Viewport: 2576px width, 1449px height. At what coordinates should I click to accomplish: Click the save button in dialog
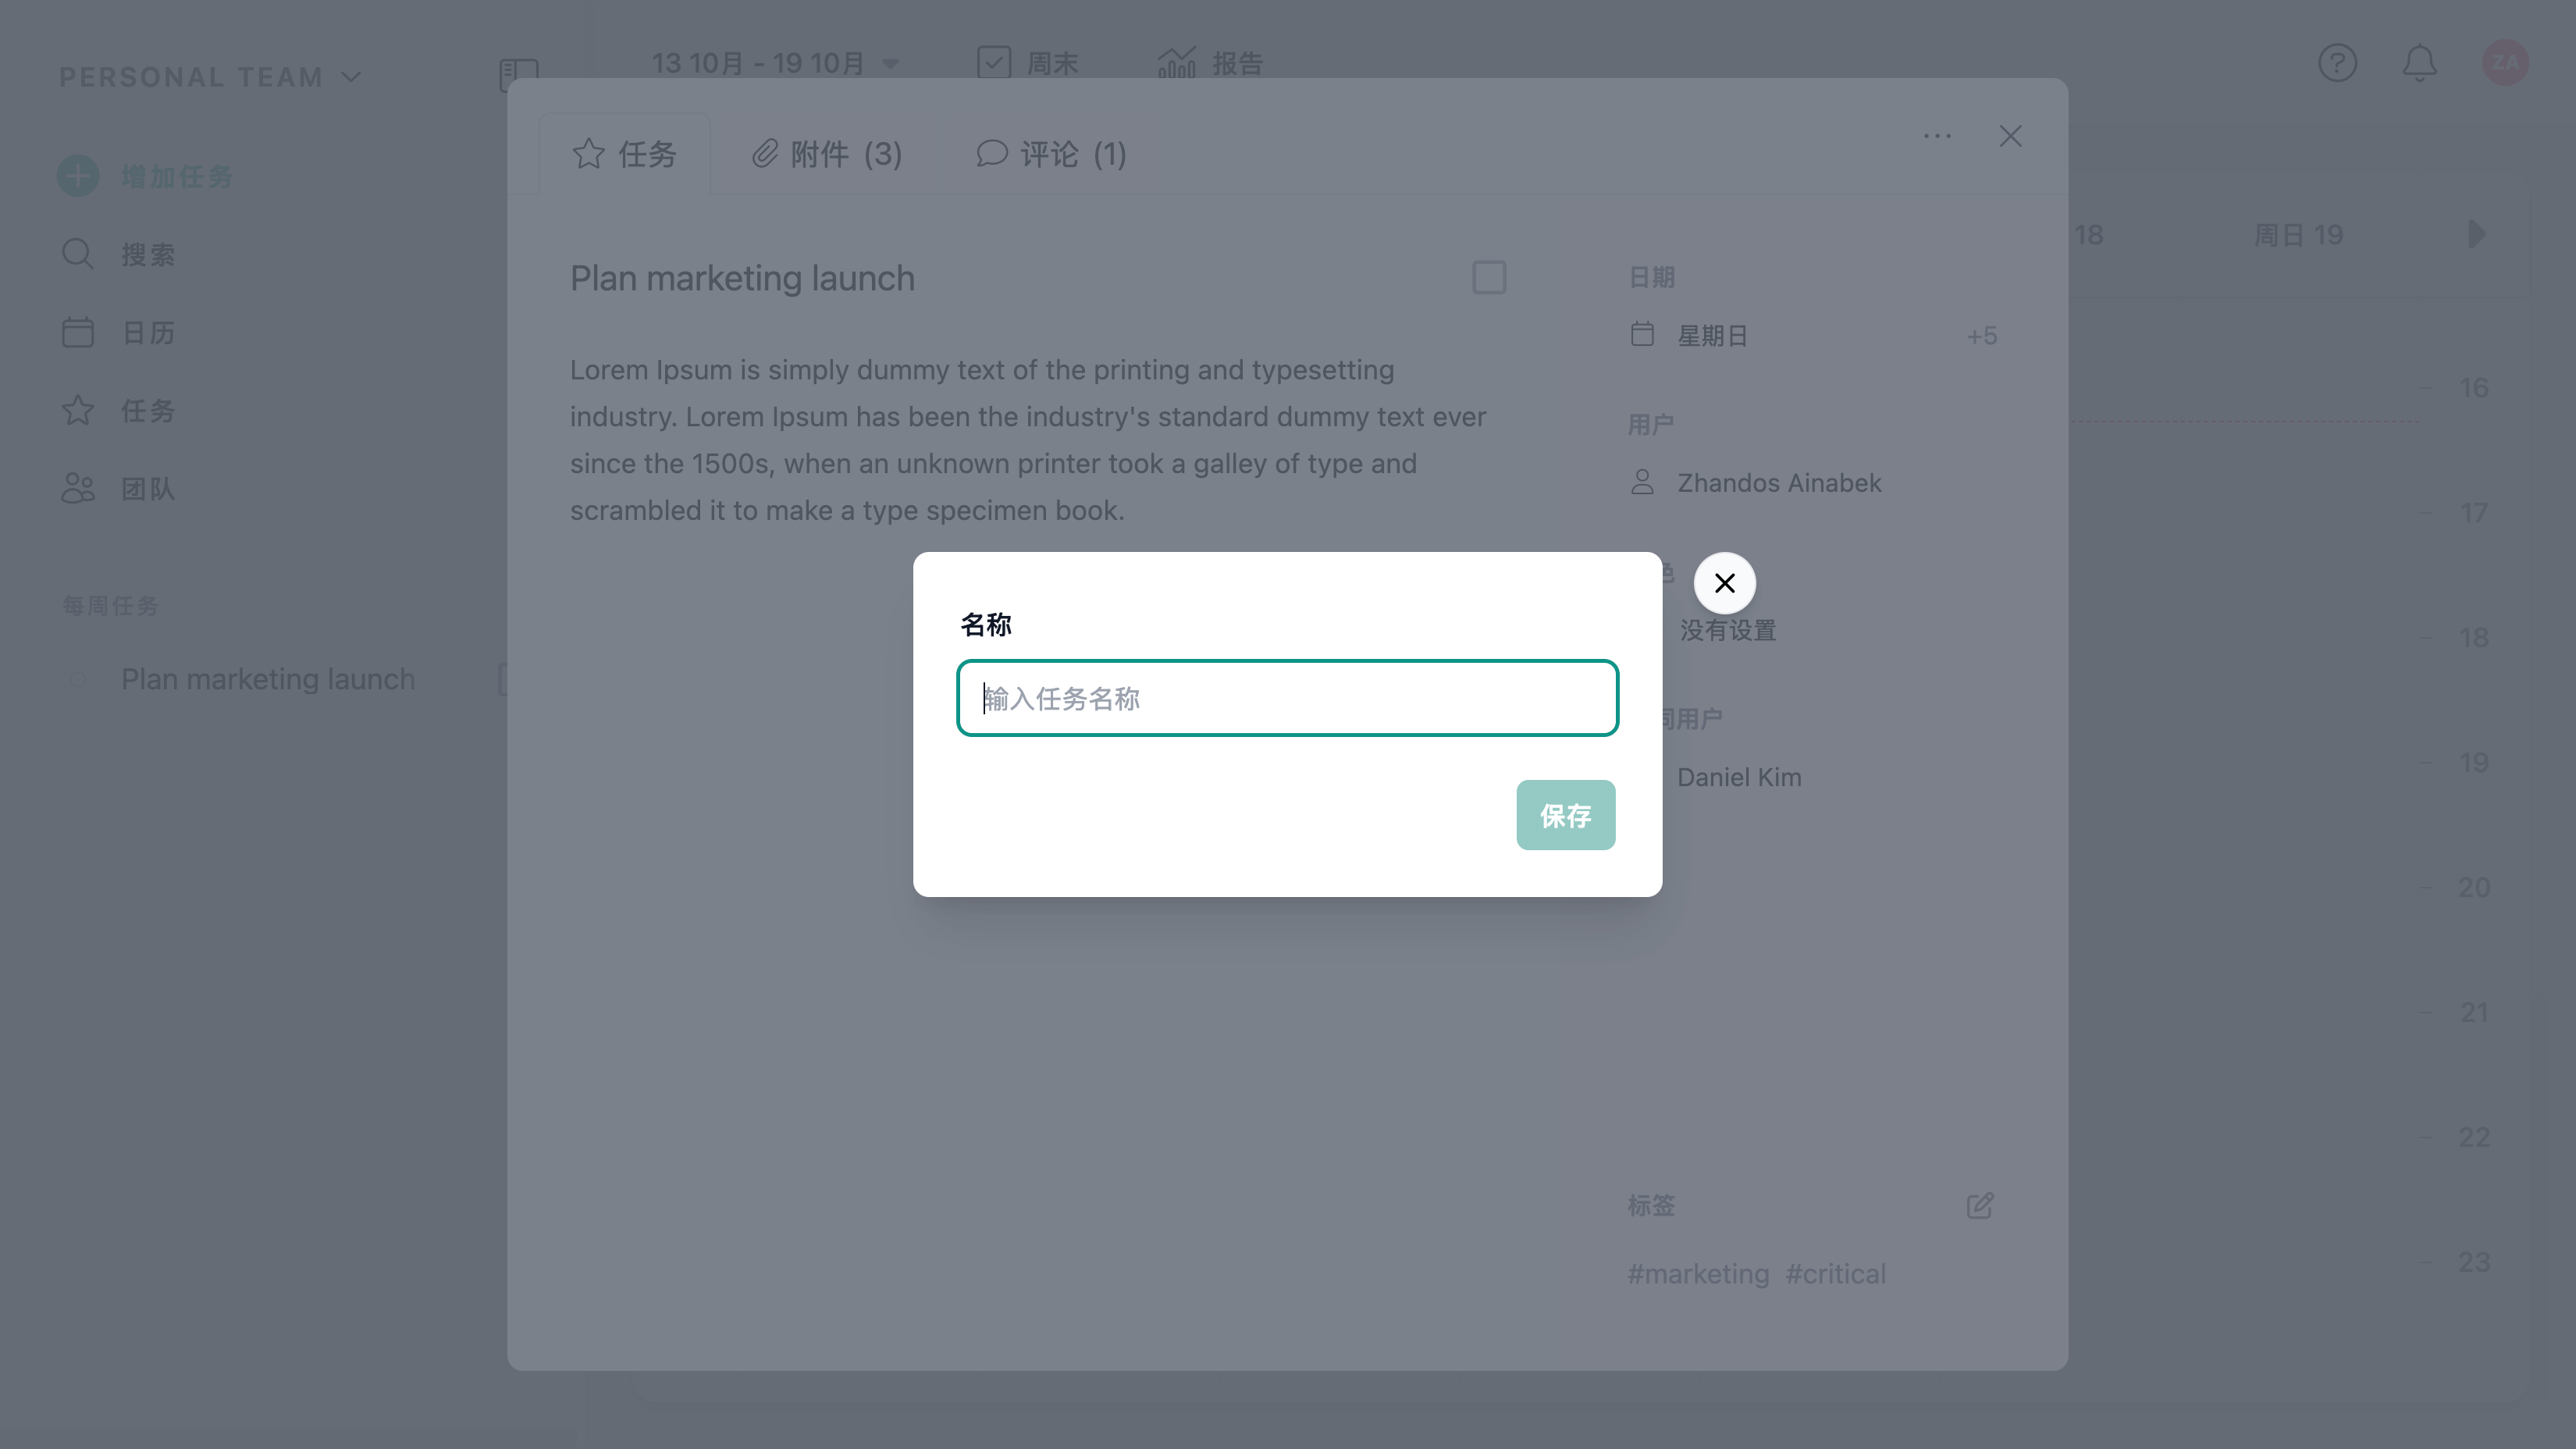click(x=1565, y=815)
